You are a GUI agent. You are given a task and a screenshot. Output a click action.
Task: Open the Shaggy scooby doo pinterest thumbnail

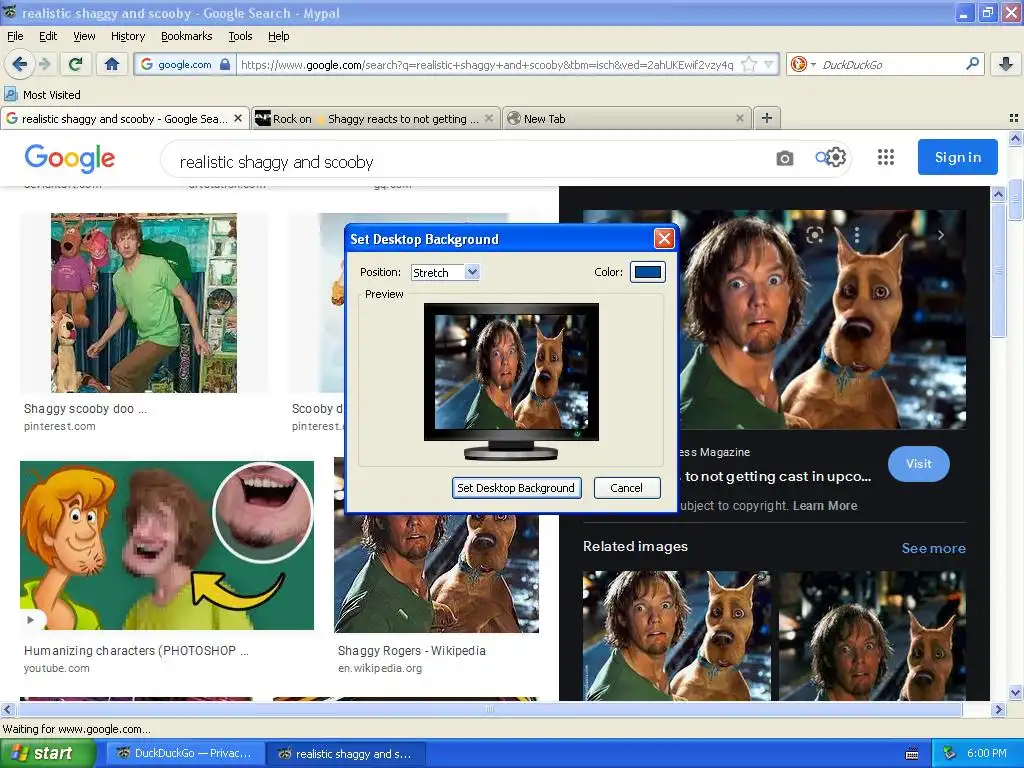coord(144,302)
